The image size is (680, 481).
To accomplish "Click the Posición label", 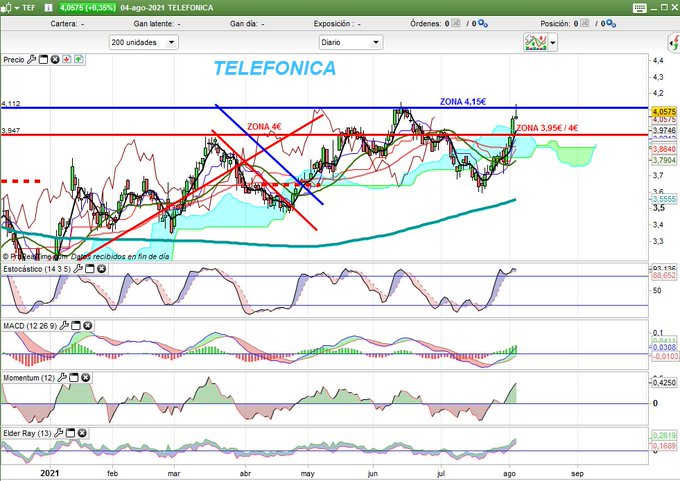I will tap(555, 24).
